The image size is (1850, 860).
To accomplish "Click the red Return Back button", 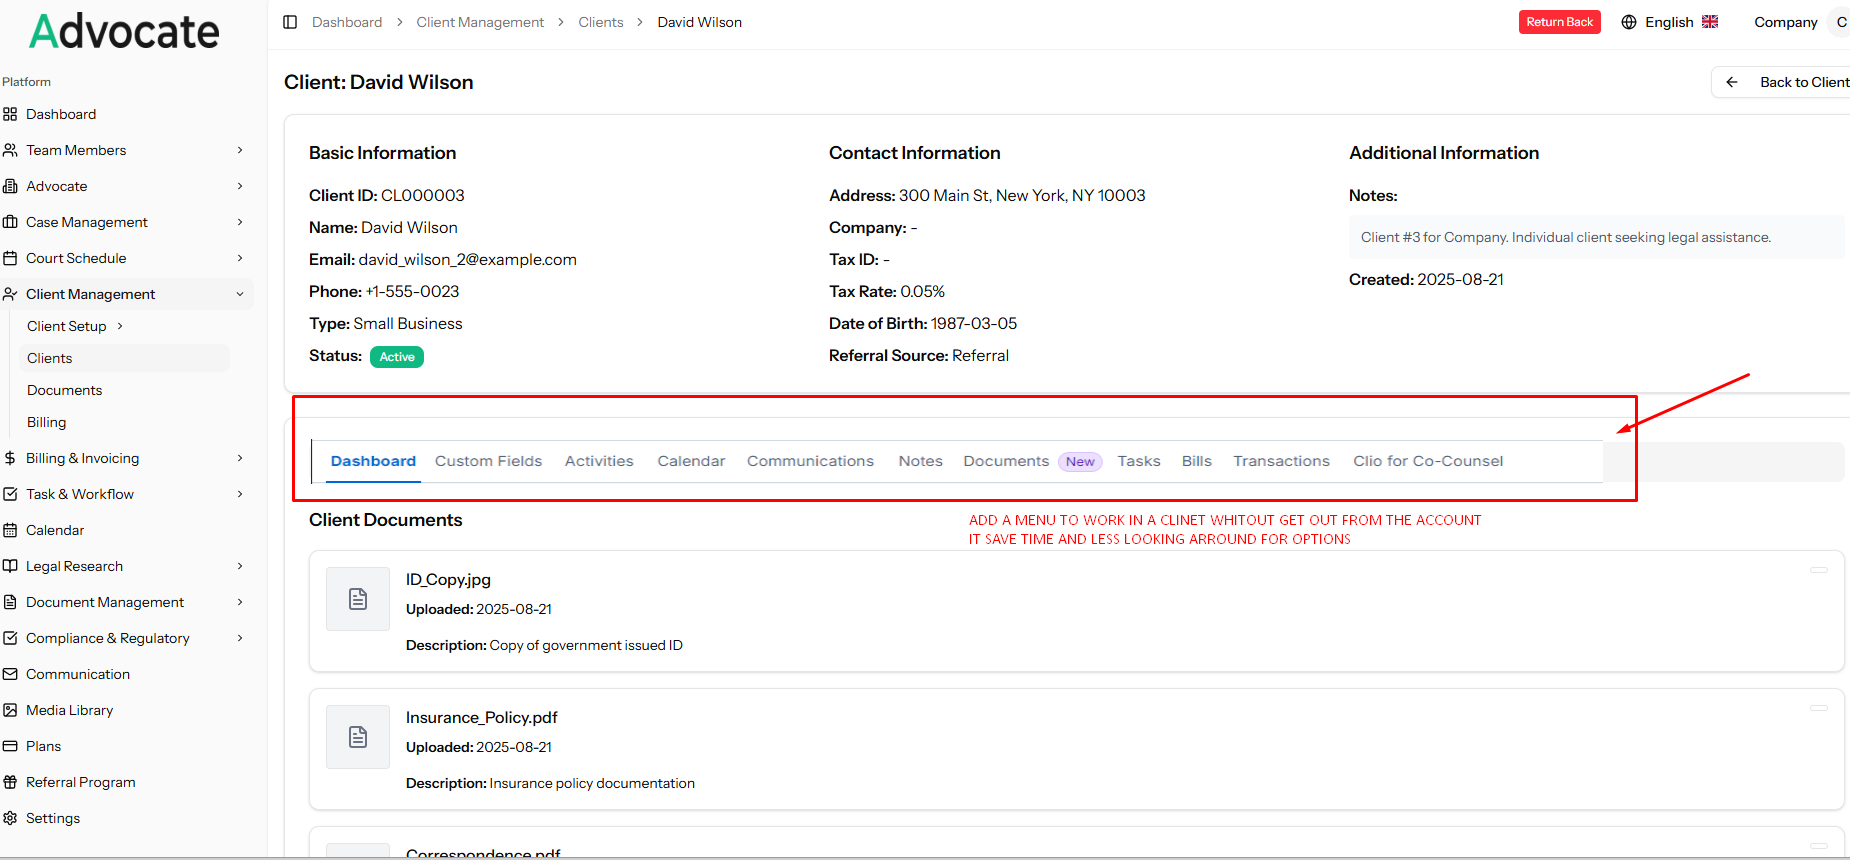I will click(1559, 22).
